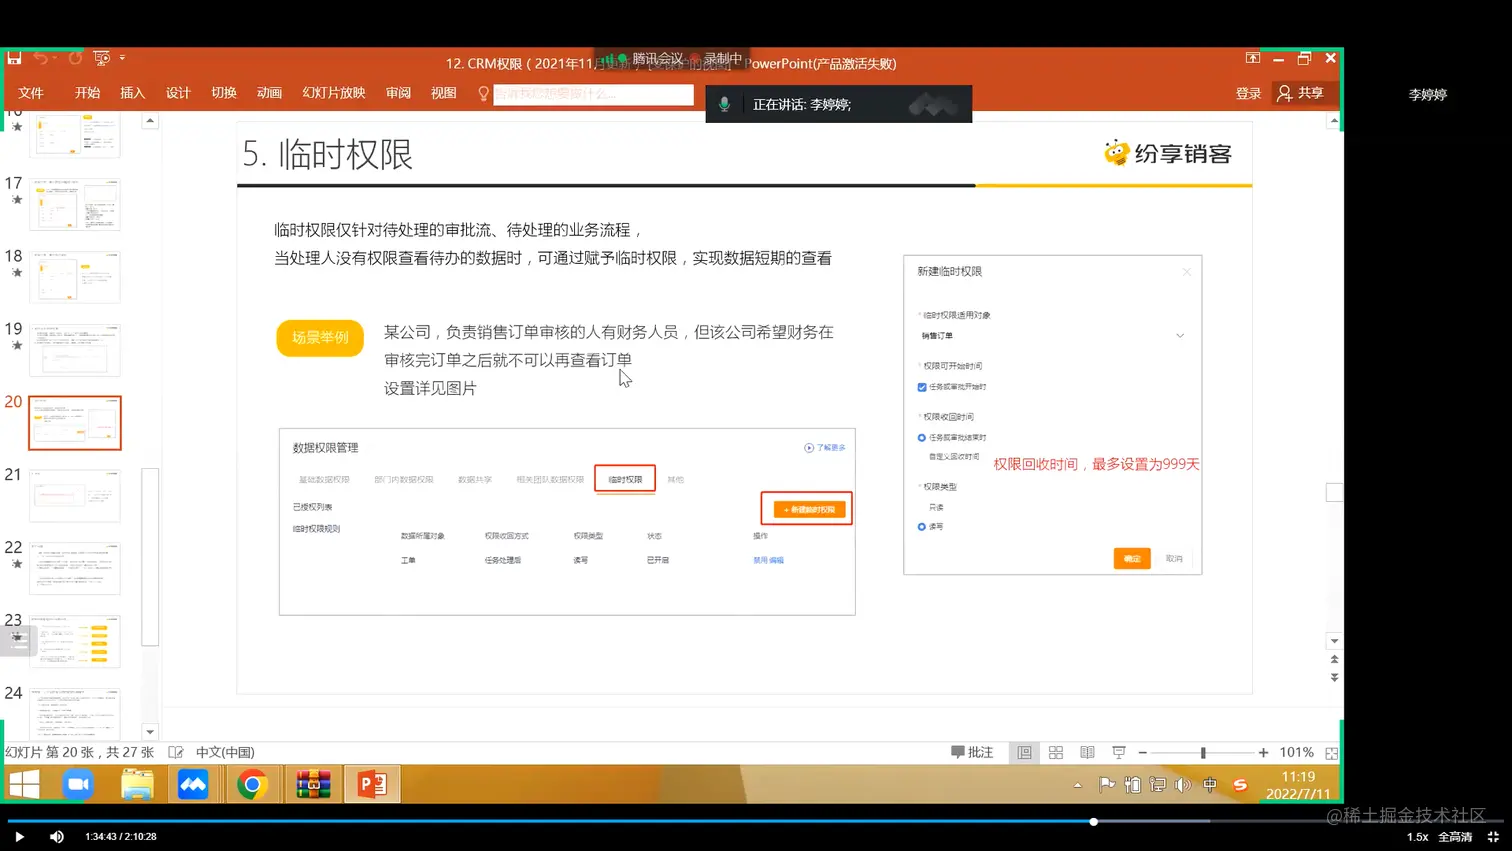Viewport: 1512px width, 851px height.
Task: Start slideshow from beginning via quick access icon
Action: coord(101,58)
